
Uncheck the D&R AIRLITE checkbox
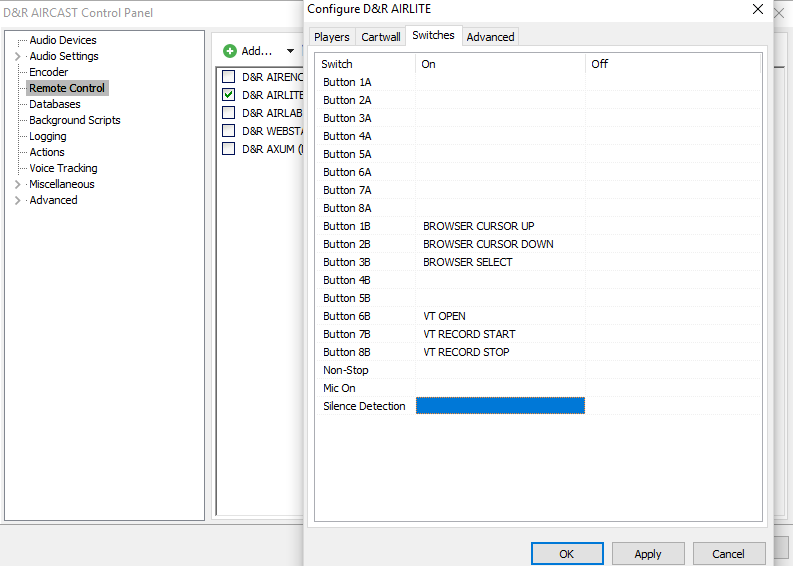[x=229, y=95]
